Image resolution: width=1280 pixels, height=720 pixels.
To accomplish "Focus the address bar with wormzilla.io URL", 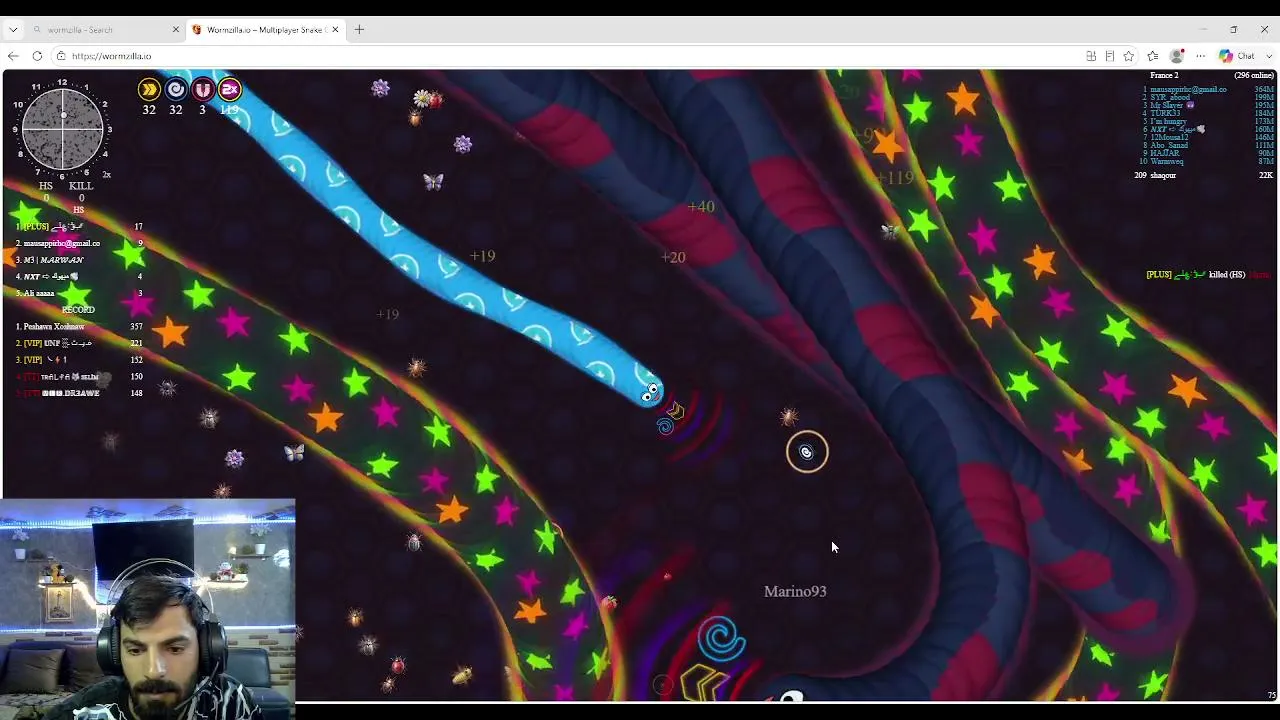I will tap(560, 56).
